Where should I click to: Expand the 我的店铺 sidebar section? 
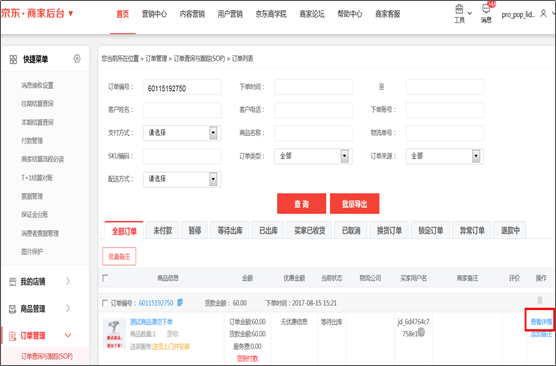point(68,281)
